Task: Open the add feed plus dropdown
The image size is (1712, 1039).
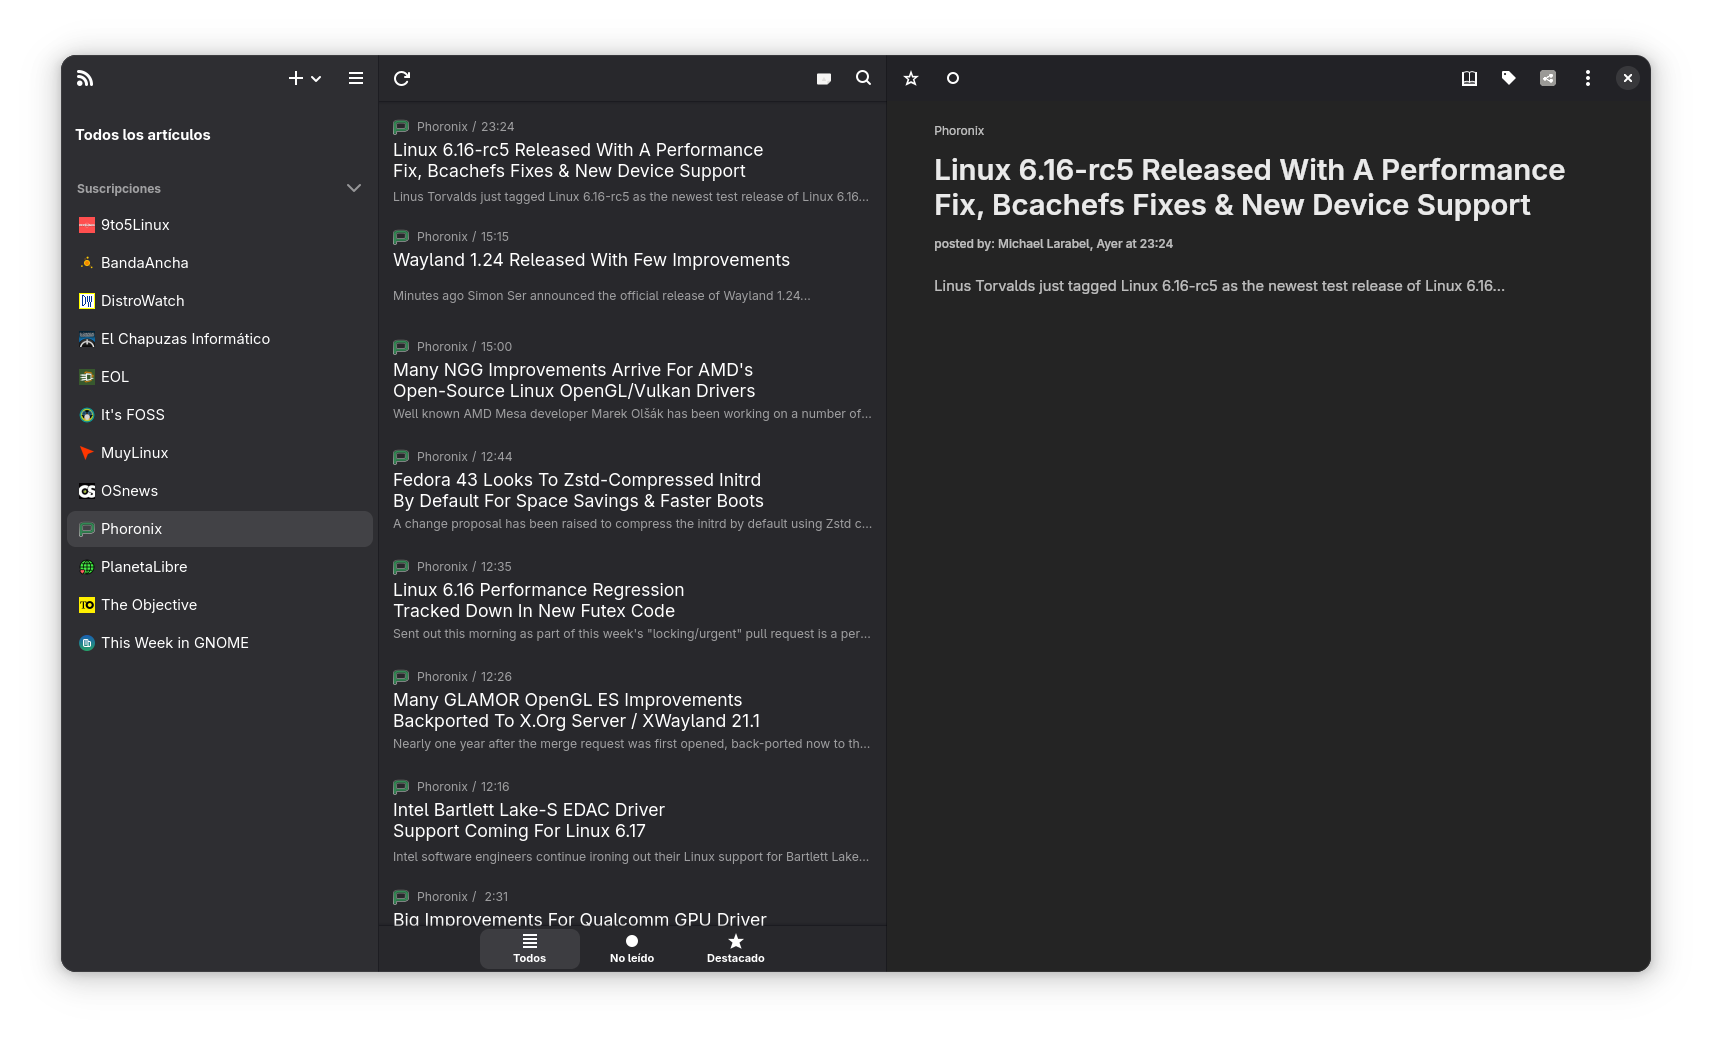Action: click(x=305, y=78)
